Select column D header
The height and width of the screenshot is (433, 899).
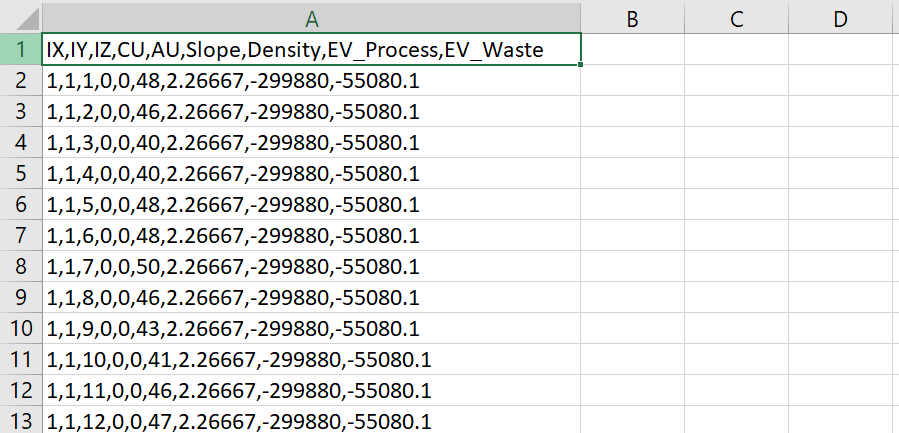[840, 17]
